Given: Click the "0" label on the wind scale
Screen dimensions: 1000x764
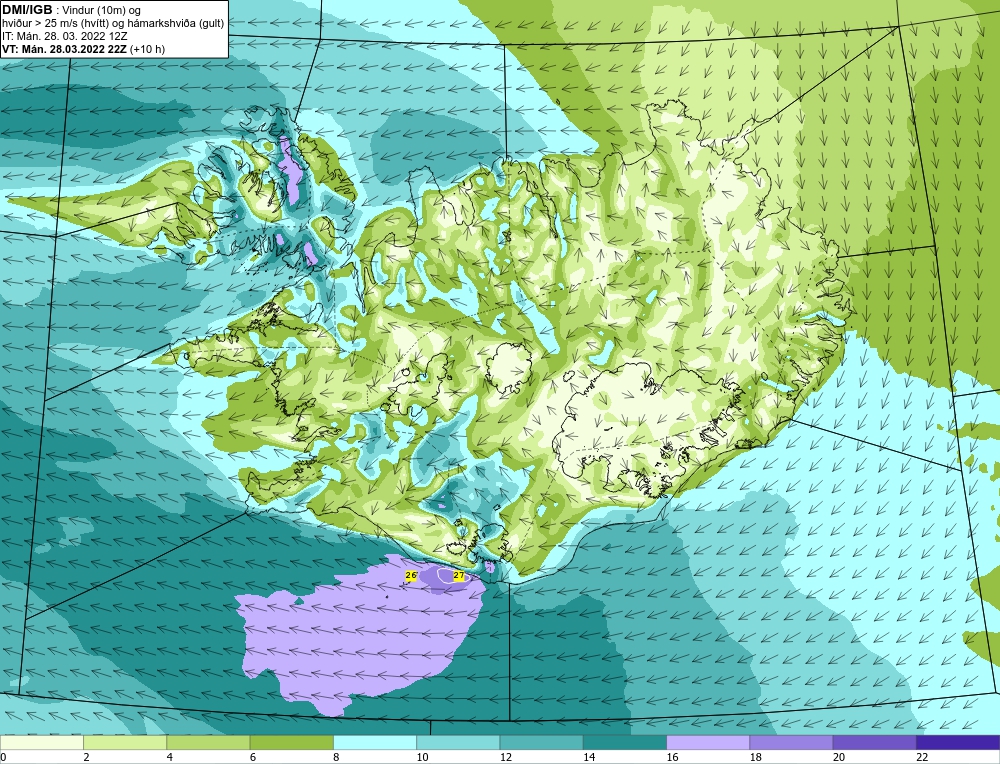Looking at the screenshot, I should [x=3, y=757].
